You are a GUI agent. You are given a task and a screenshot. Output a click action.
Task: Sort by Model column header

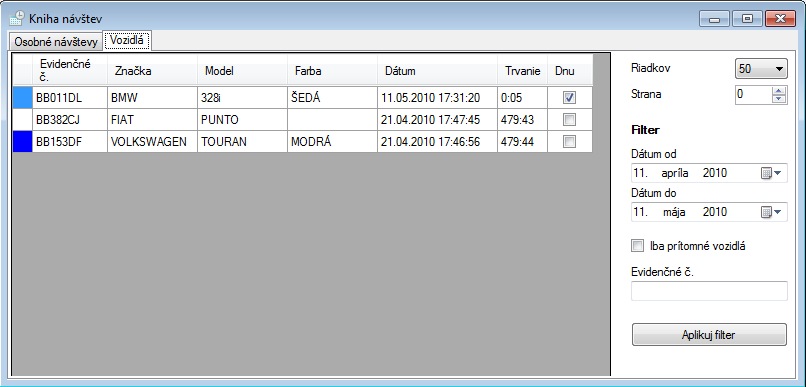[x=242, y=71]
